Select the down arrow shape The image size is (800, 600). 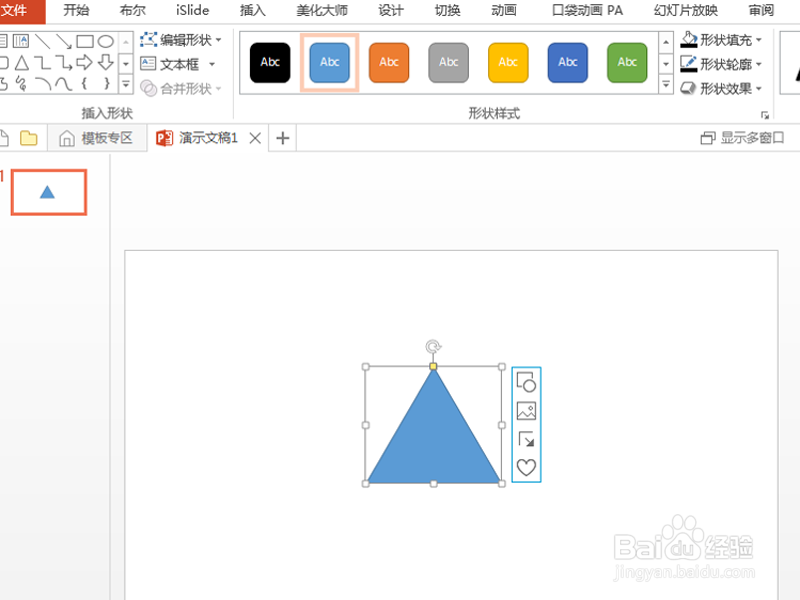coord(106,63)
